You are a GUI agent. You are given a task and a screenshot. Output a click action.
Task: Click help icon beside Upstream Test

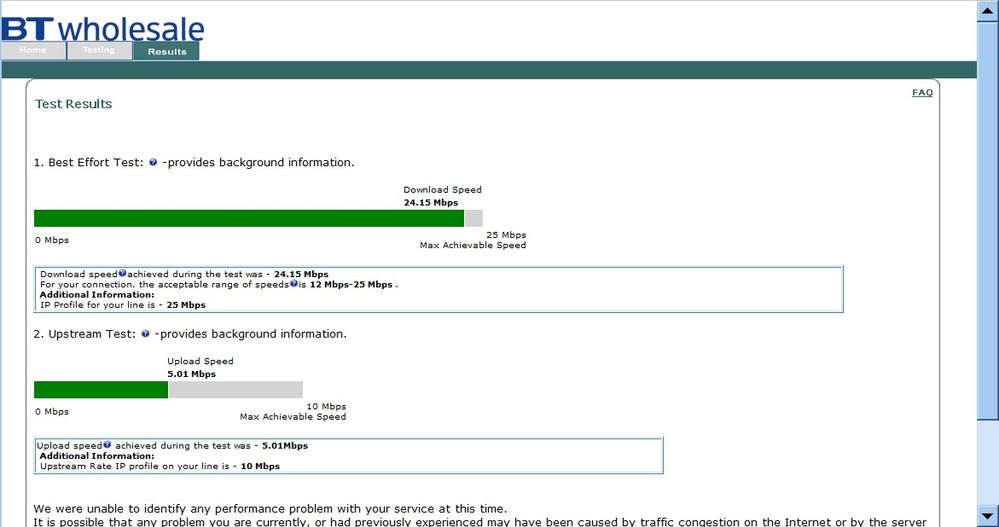point(145,334)
